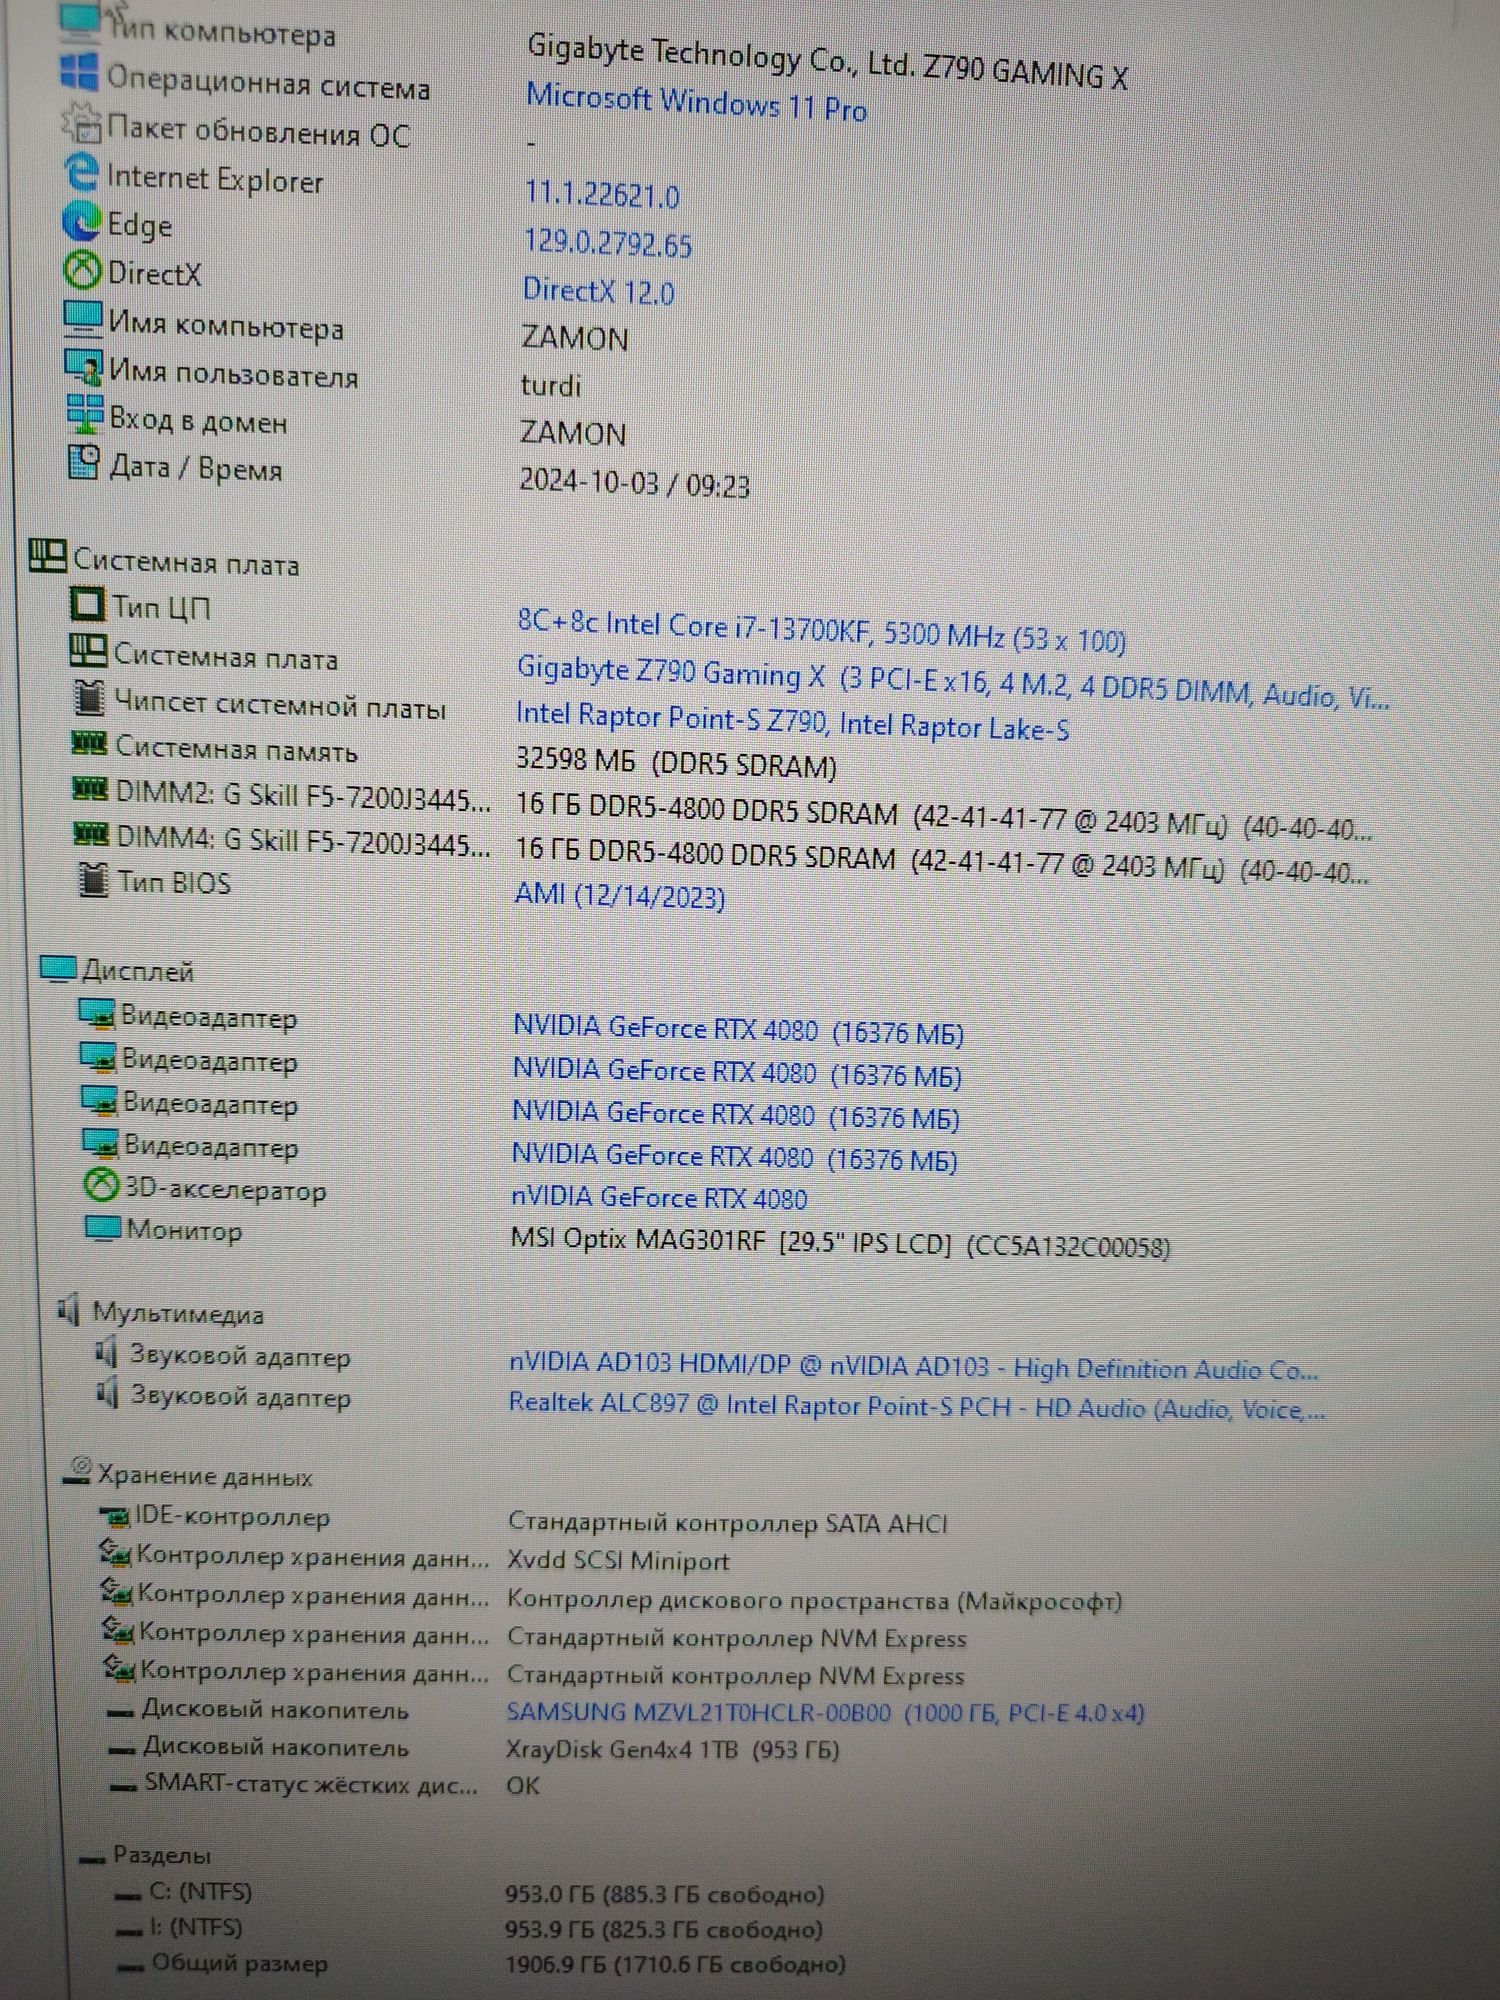
Task: Click the monitor icon beside Имя компьютера
Action: (x=82, y=319)
